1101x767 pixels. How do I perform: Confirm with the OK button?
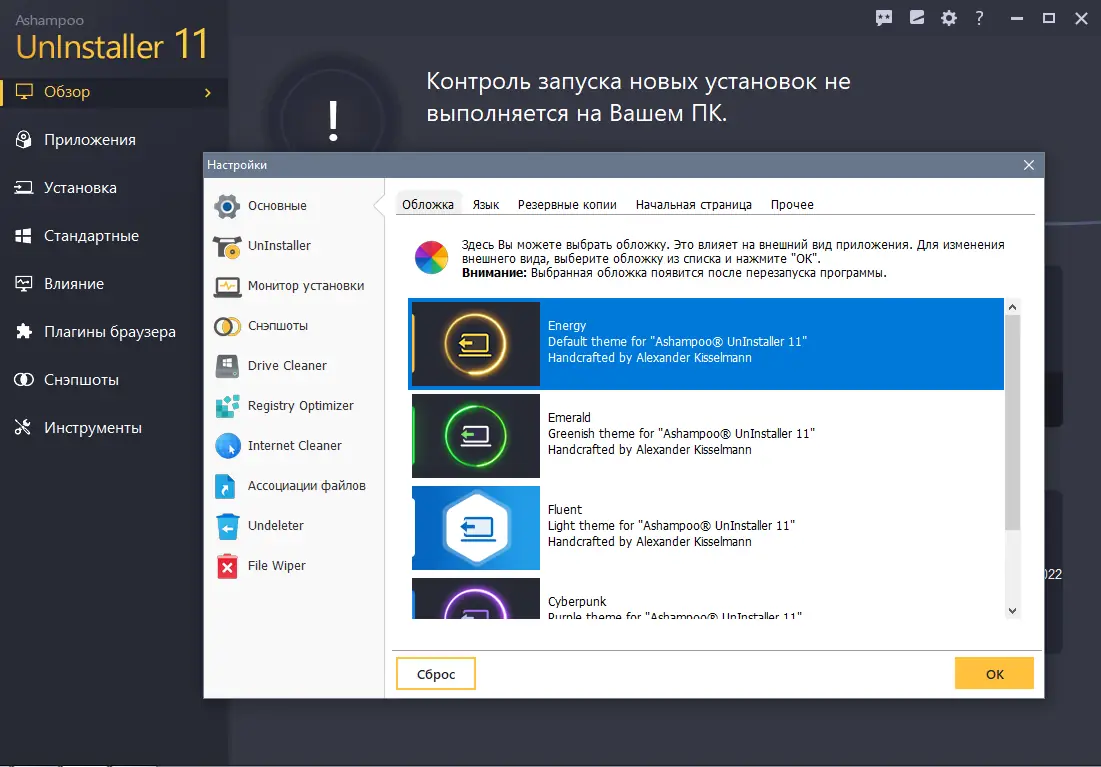[994, 674]
